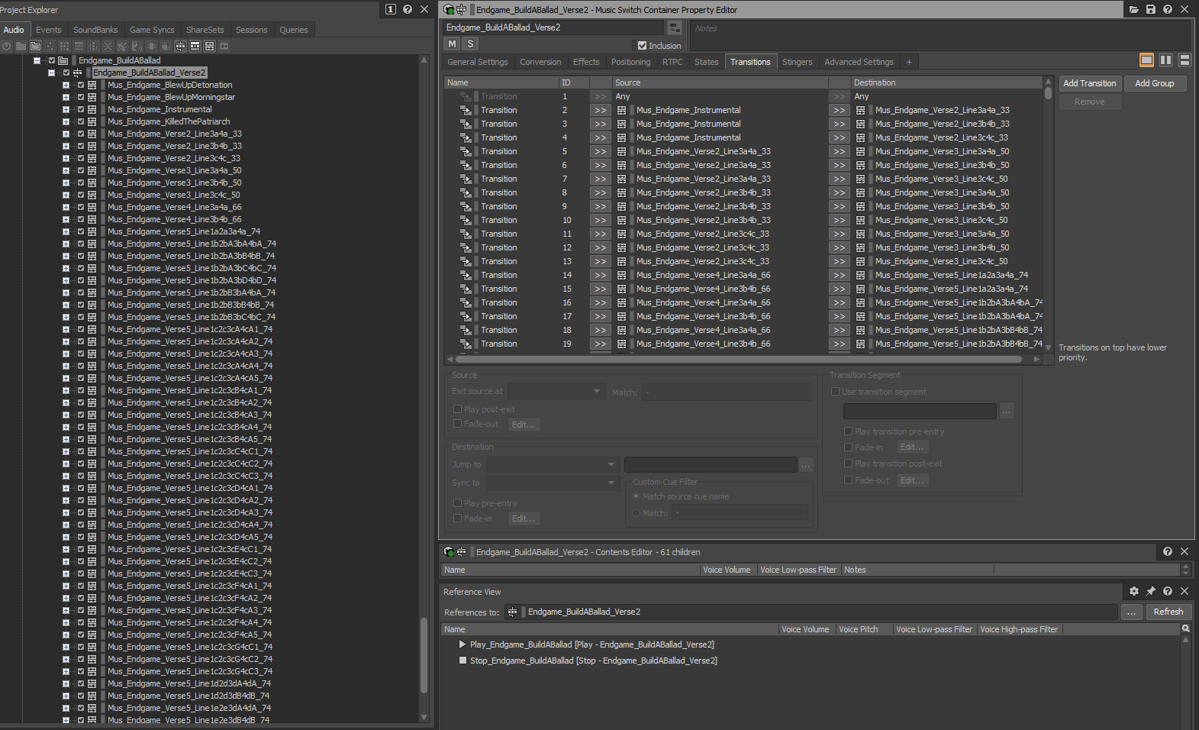
Task: Switch to the Stingers tab
Action: tap(797, 62)
